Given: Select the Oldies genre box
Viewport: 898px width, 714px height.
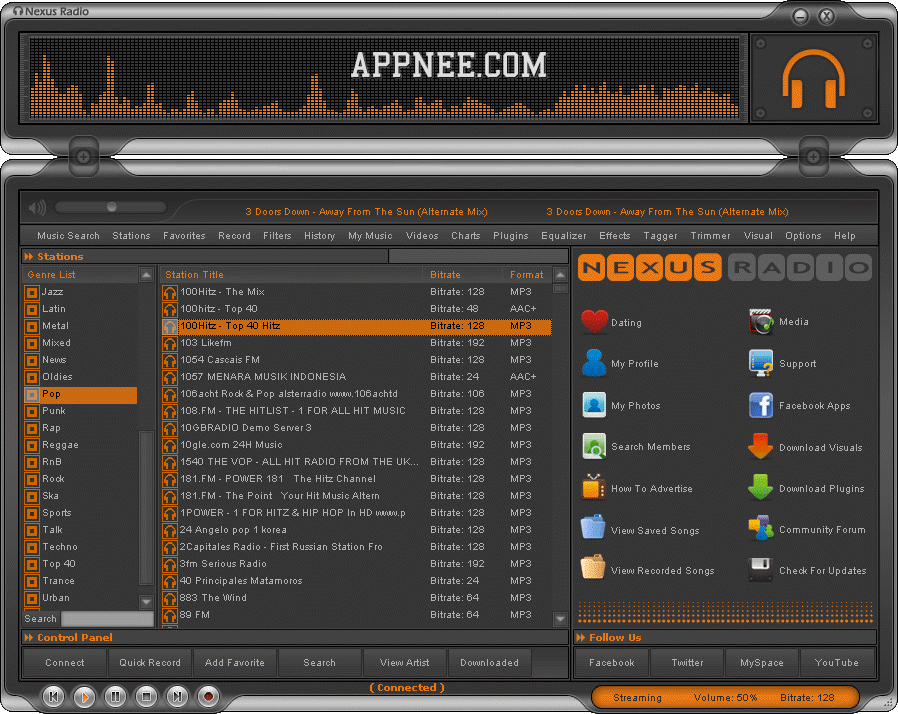Looking at the screenshot, I should [31, 378].
